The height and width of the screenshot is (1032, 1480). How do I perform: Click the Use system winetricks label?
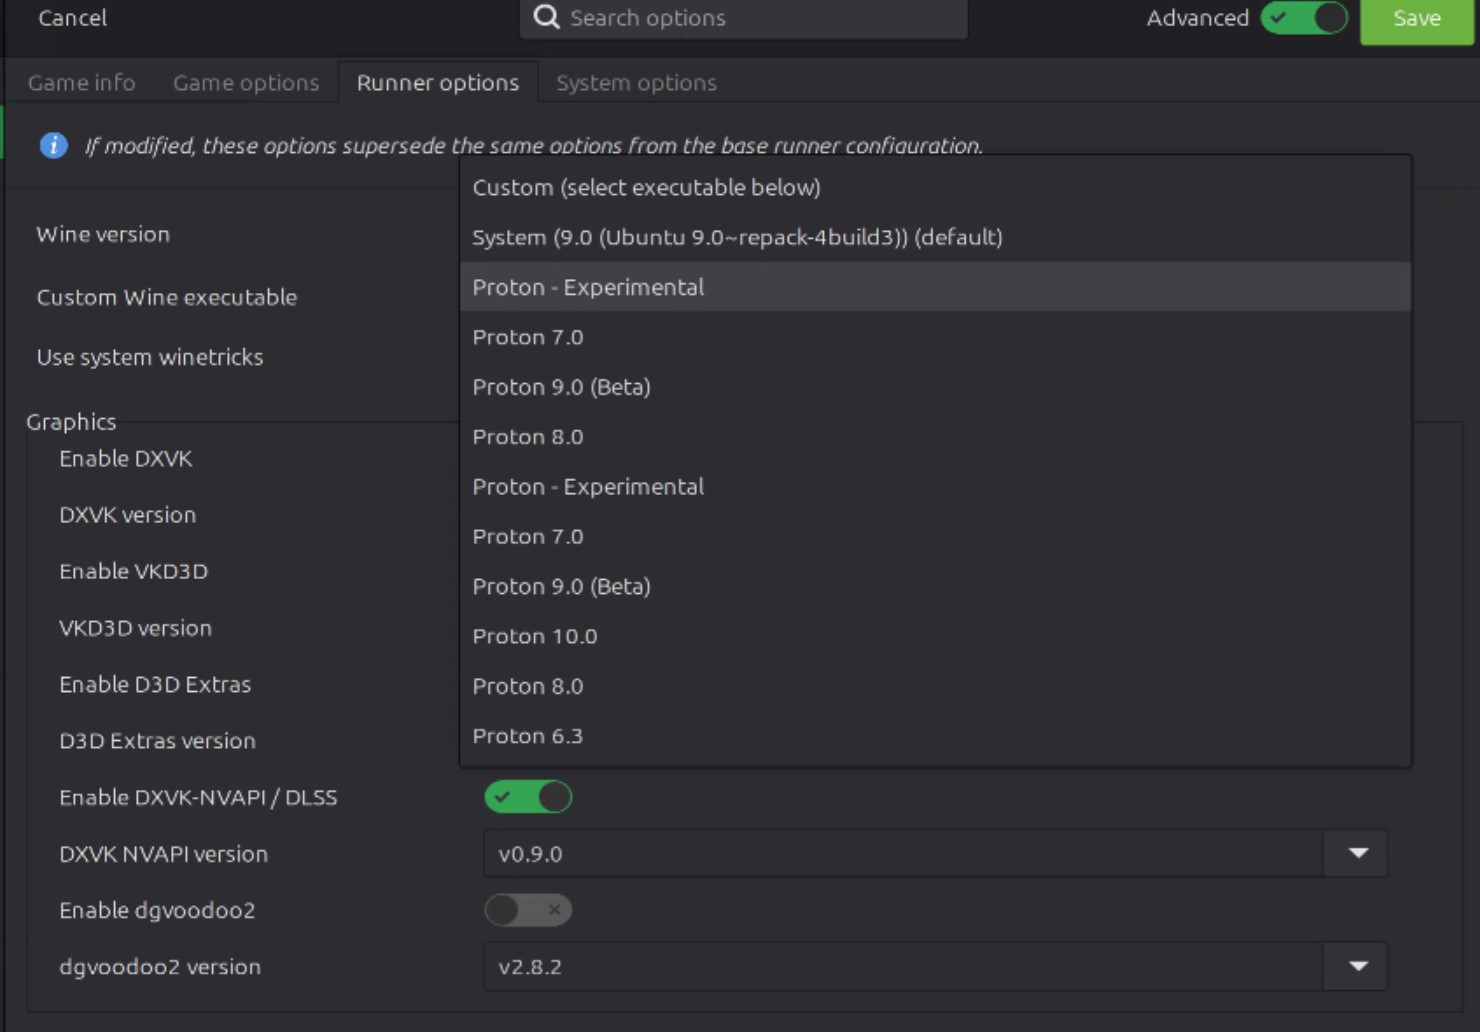(150, 357)
